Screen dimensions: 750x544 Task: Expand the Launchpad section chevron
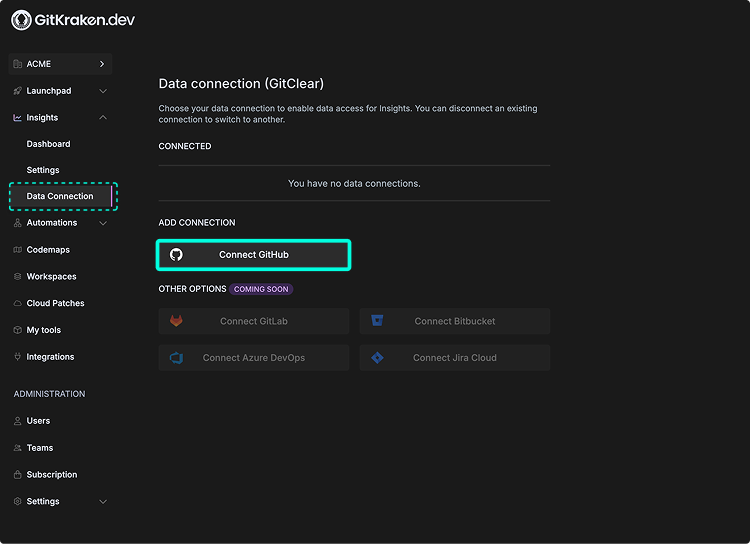coord(103,91)
